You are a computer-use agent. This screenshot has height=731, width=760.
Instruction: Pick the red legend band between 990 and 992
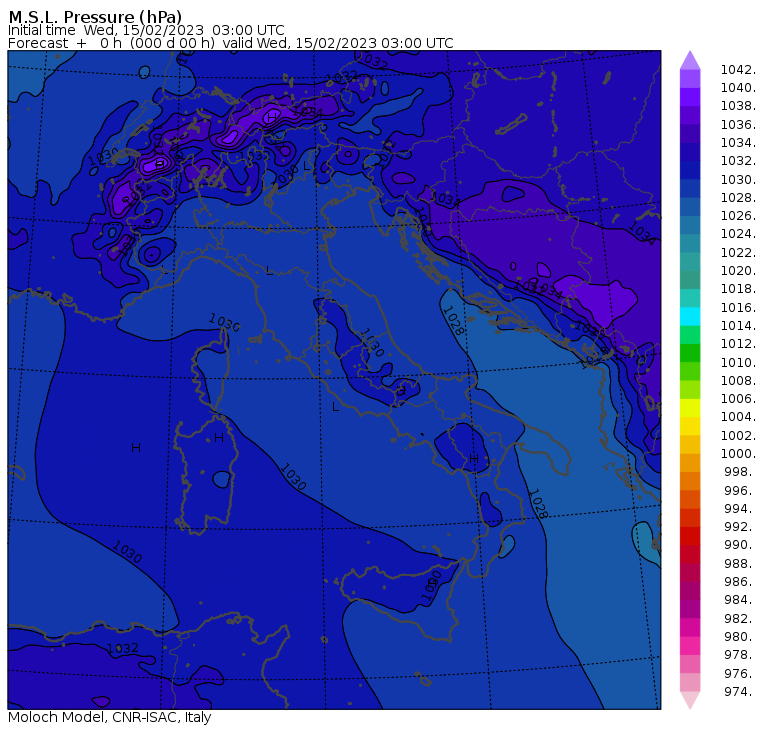pyautogui.click(x=690, y=536)
